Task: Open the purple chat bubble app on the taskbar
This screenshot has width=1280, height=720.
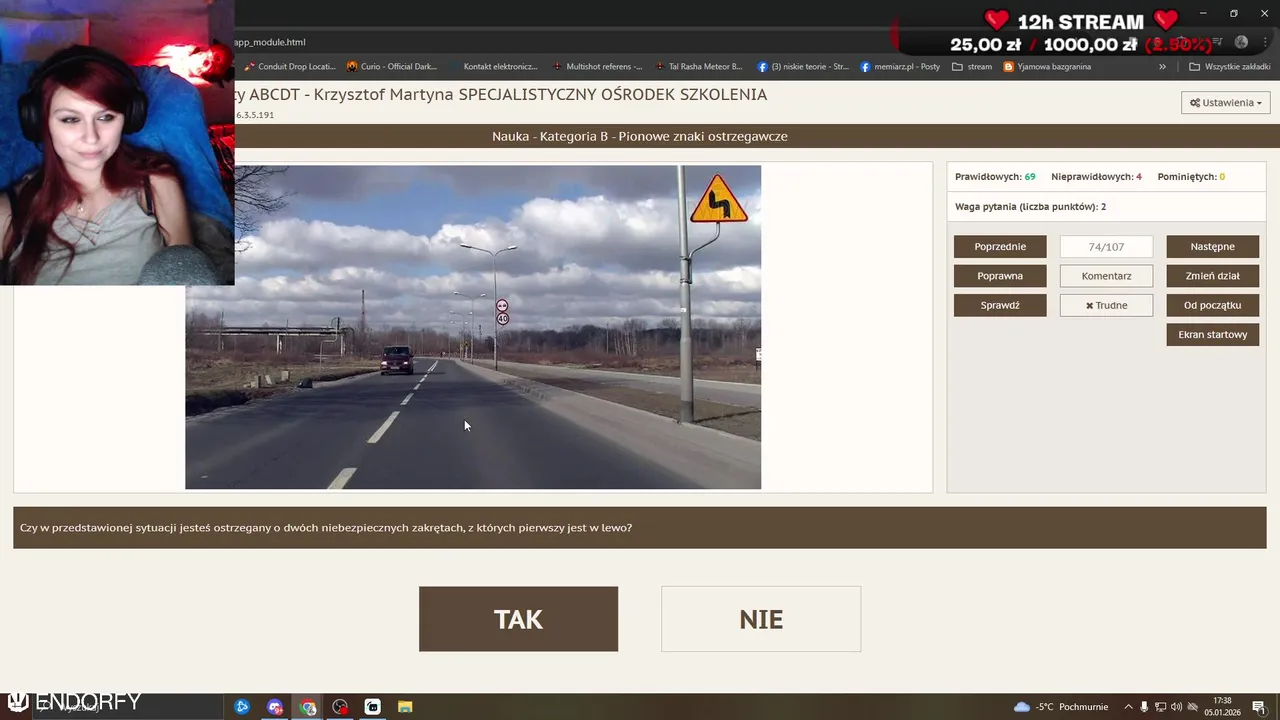Action: (x=275, y=707)
